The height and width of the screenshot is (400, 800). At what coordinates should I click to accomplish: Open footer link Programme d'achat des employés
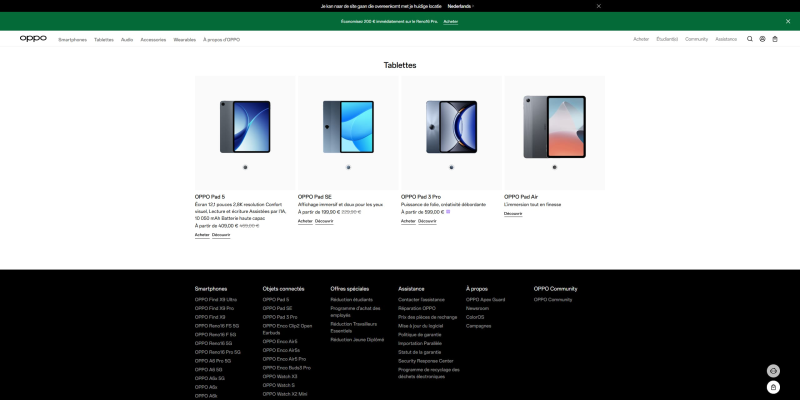355,312
